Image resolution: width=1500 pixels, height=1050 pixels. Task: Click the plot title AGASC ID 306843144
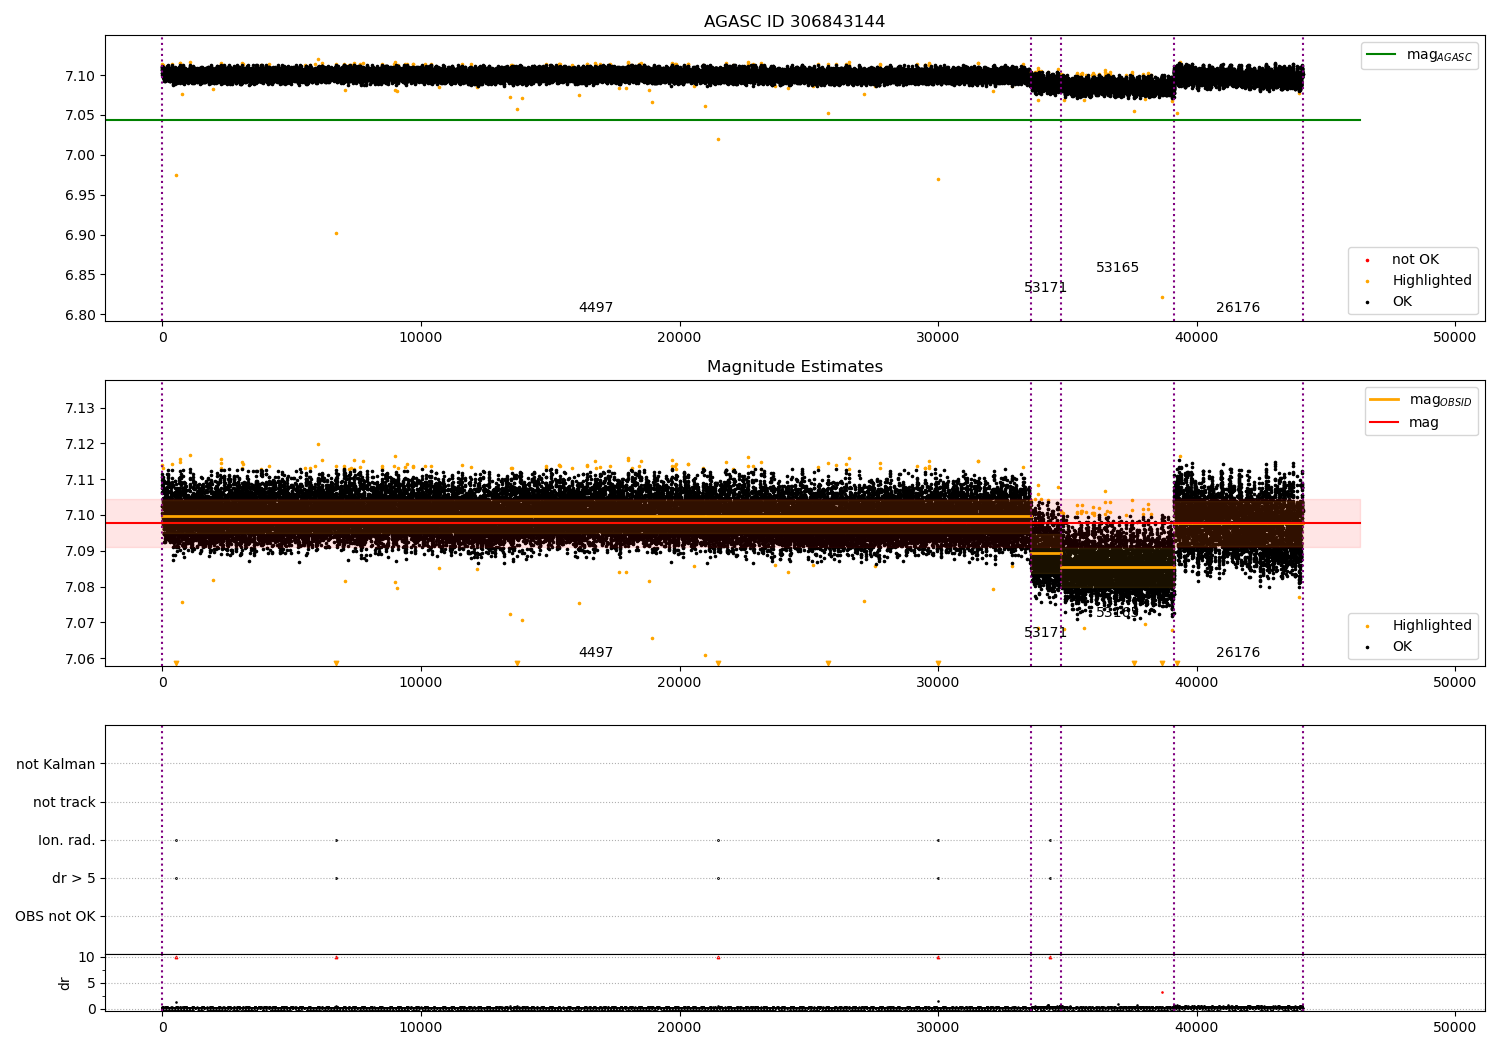[x=794, y=22]
